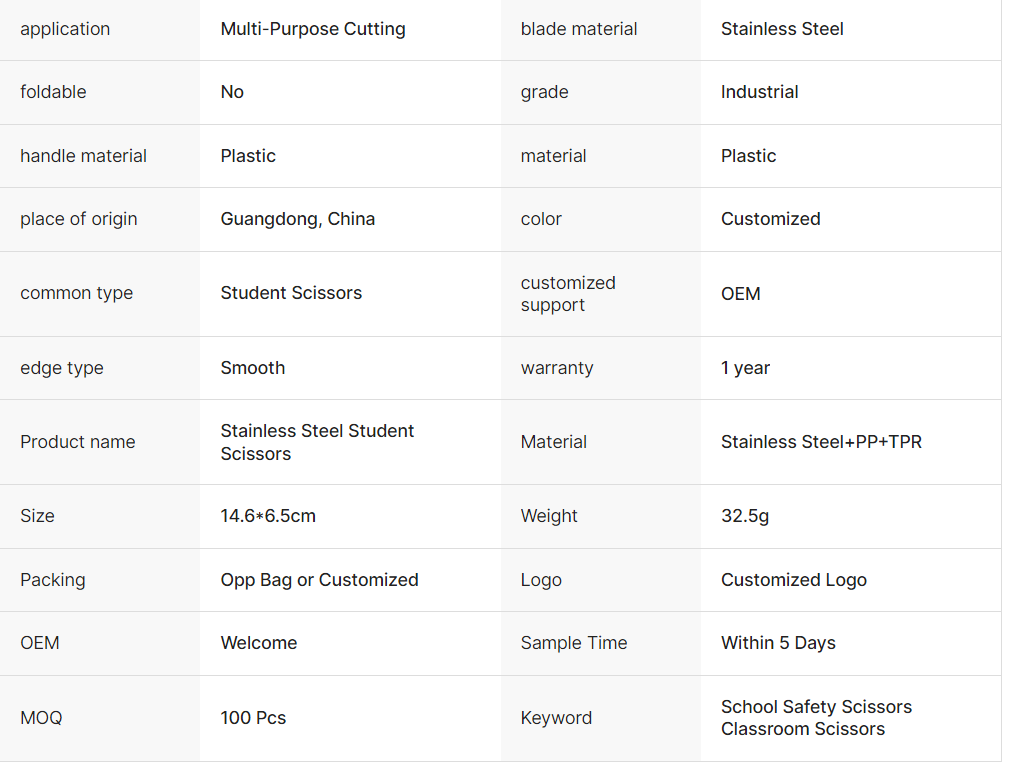The image size is (1011, 764).
Task: Click the 'Customized Logo' value
Action: 794,580
